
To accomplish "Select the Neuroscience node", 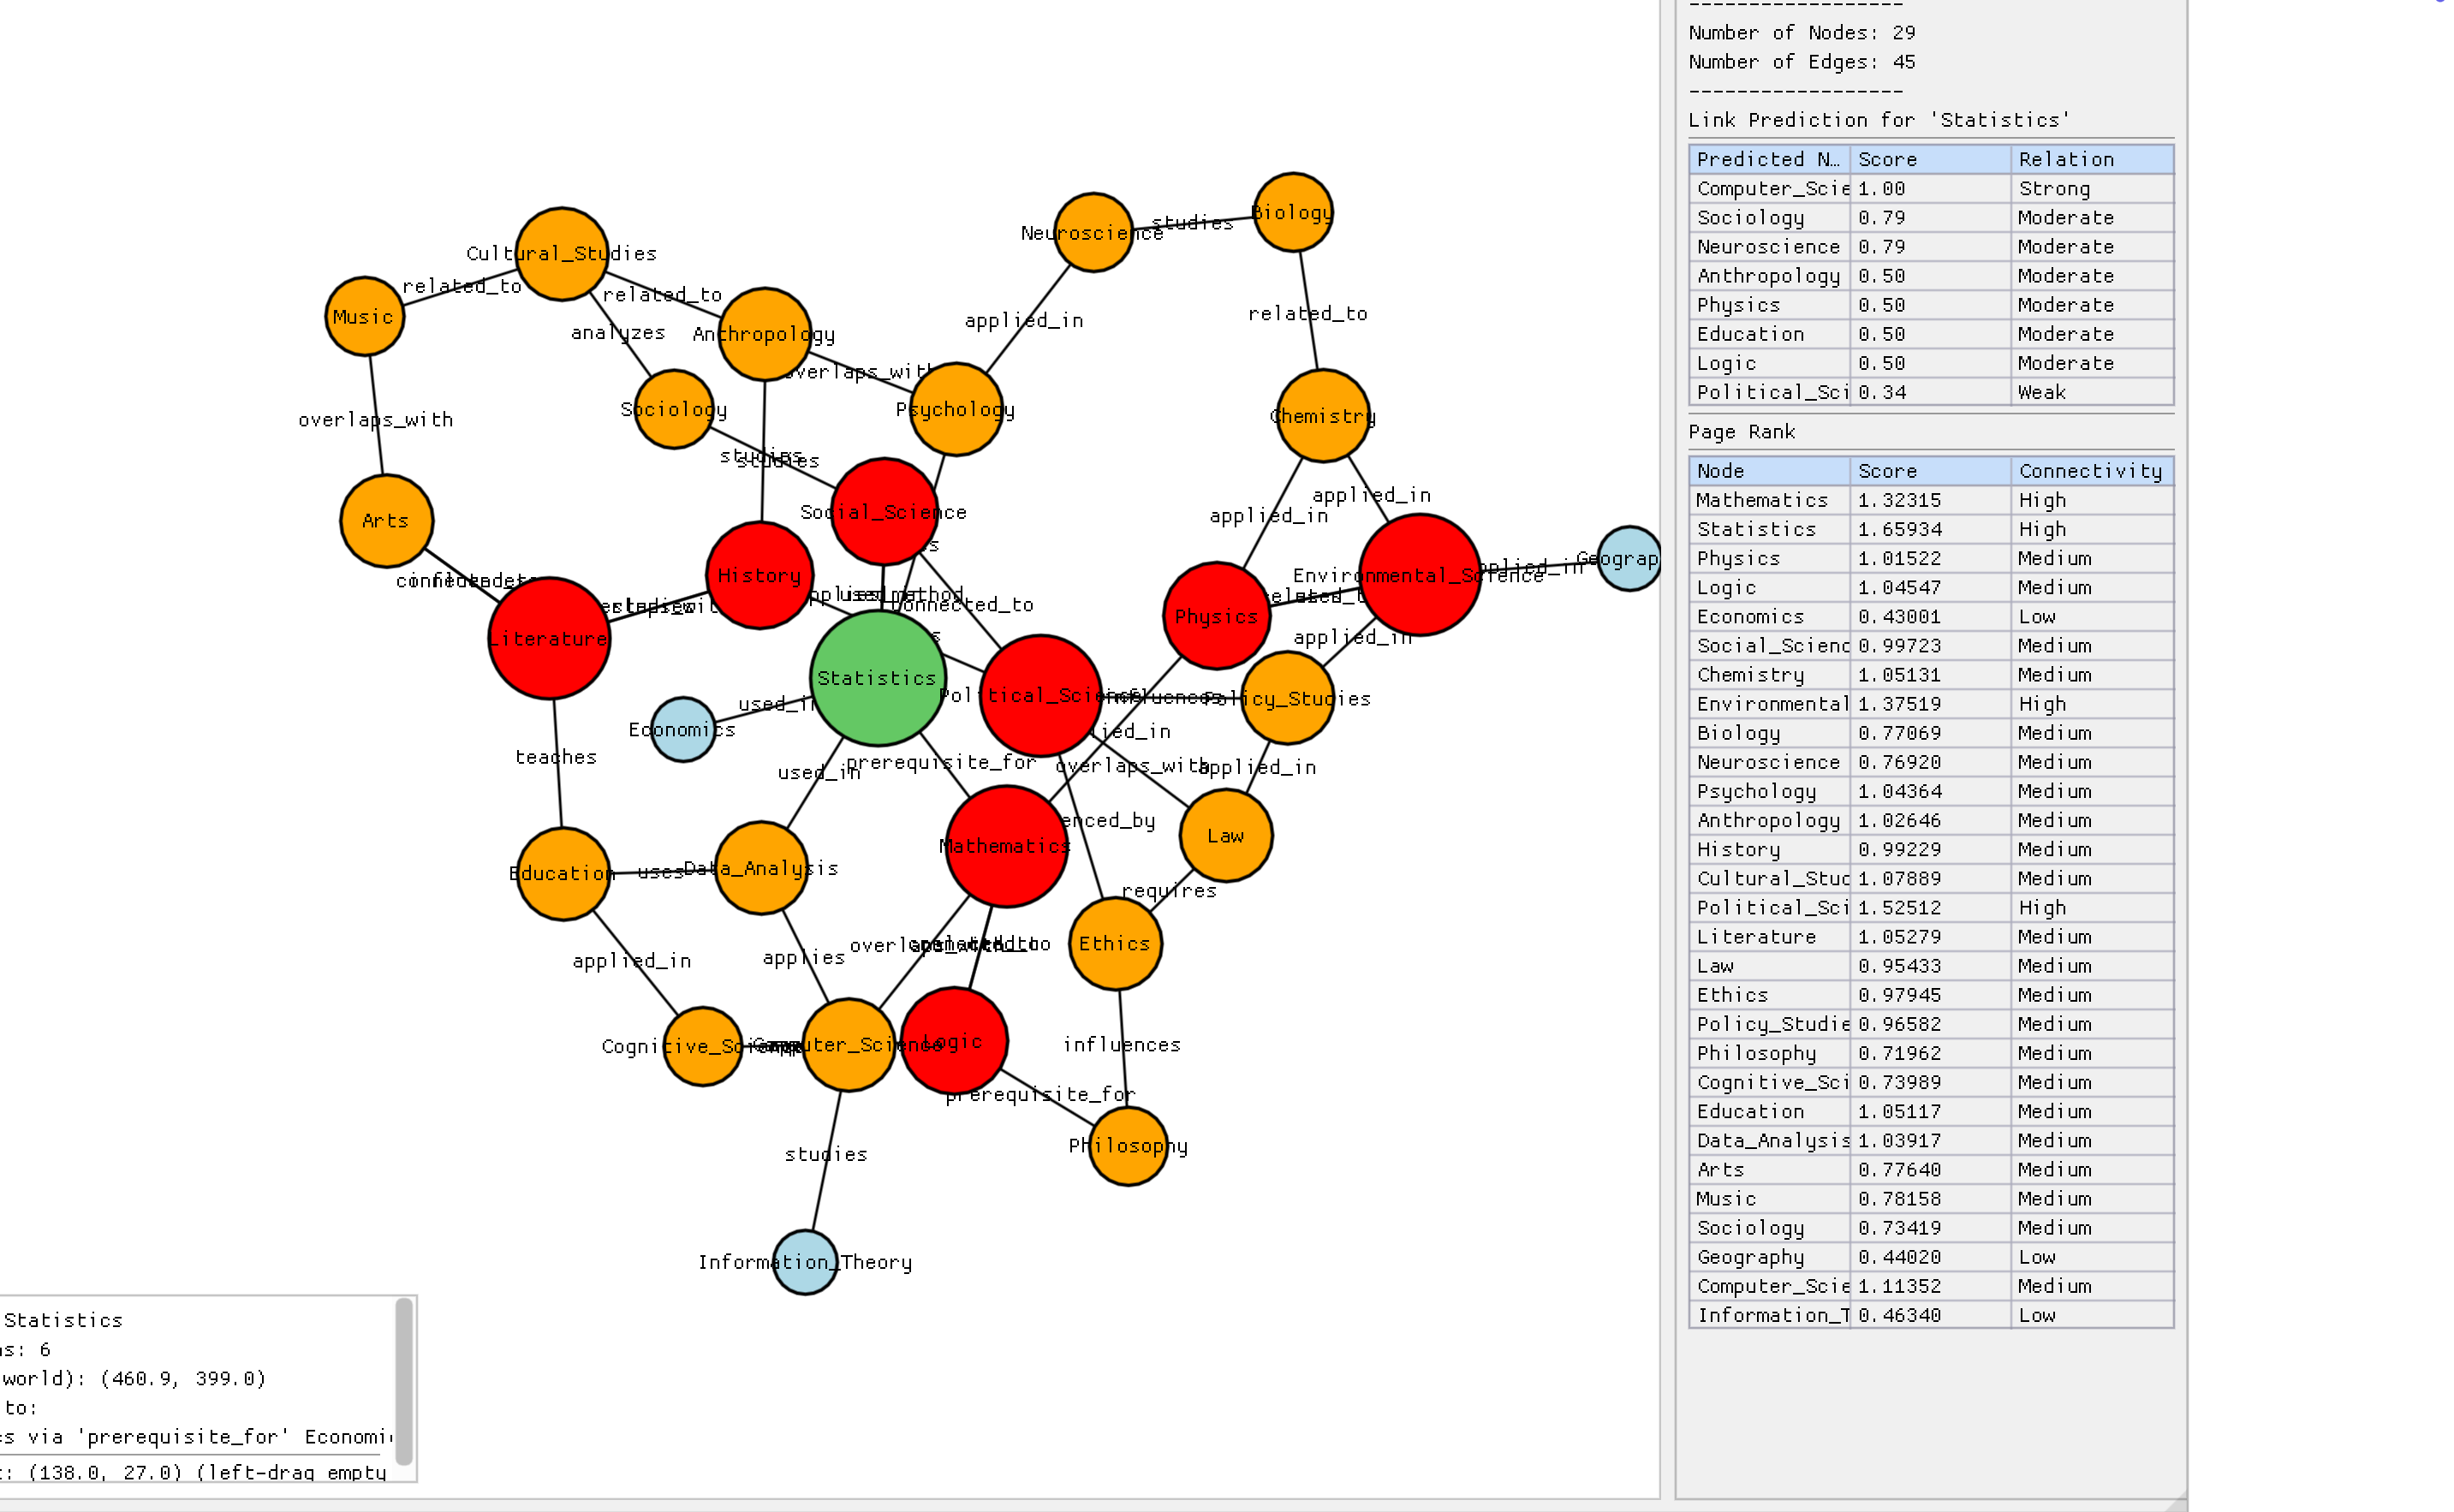I will 1093,232.
